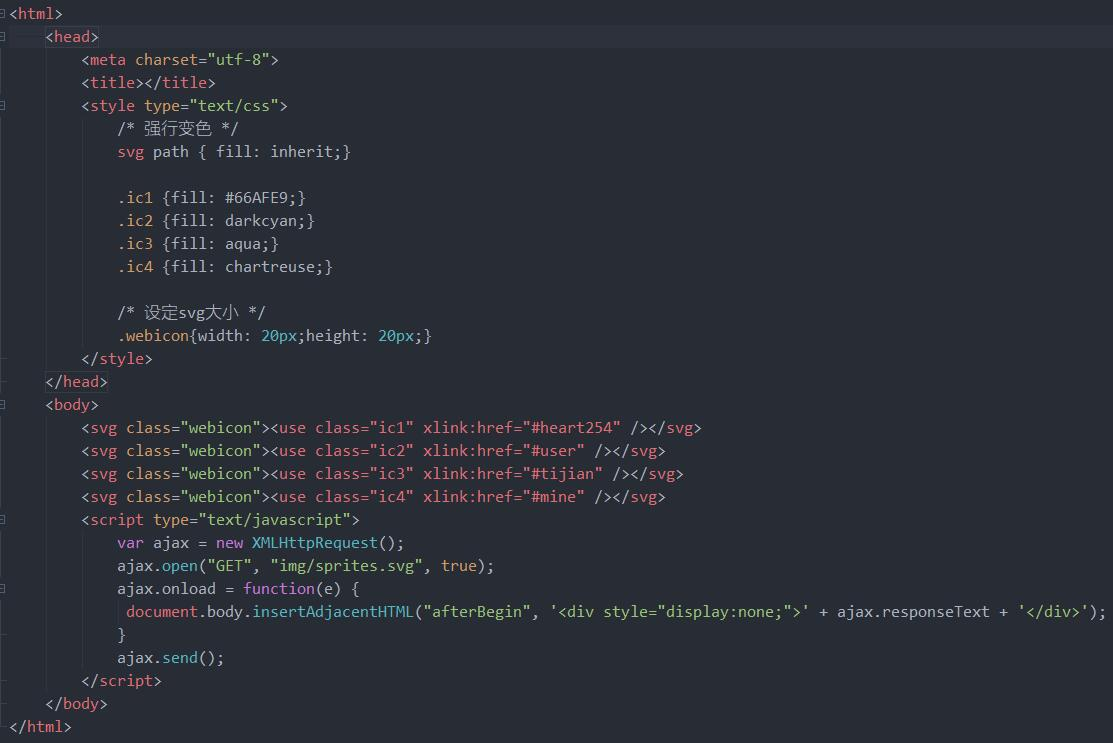1113x743 pixels.
Task: Click the "img/sprites.svg" string
Action: click(x=346, y=566)
